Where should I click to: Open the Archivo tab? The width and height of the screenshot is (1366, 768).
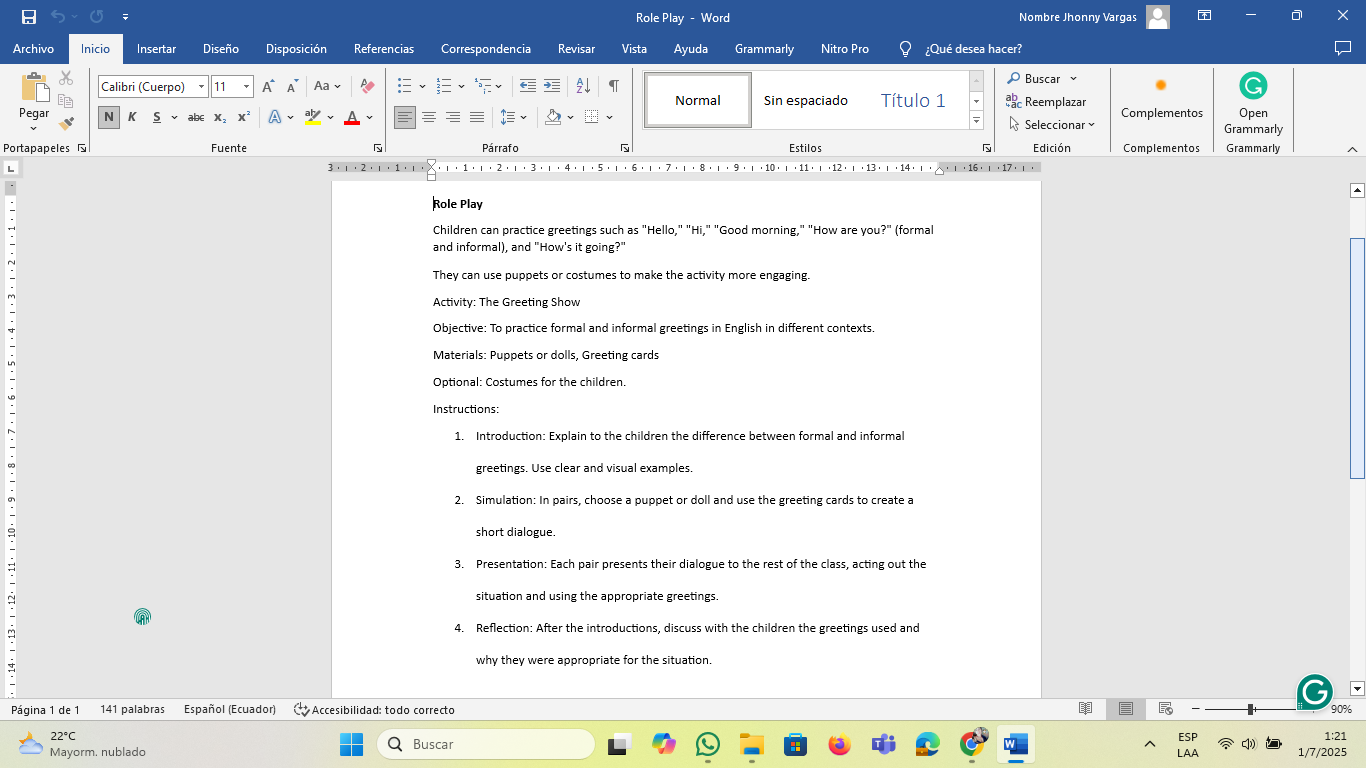click(33, 49)
